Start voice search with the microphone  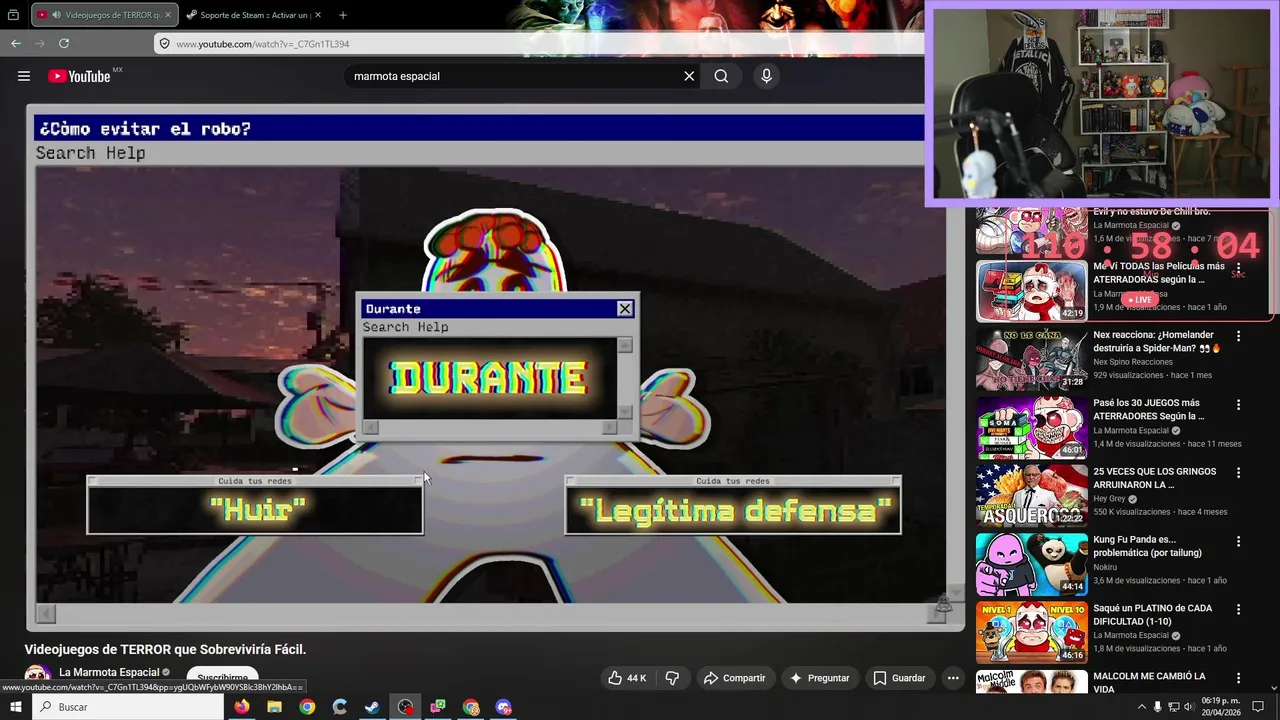767,76
